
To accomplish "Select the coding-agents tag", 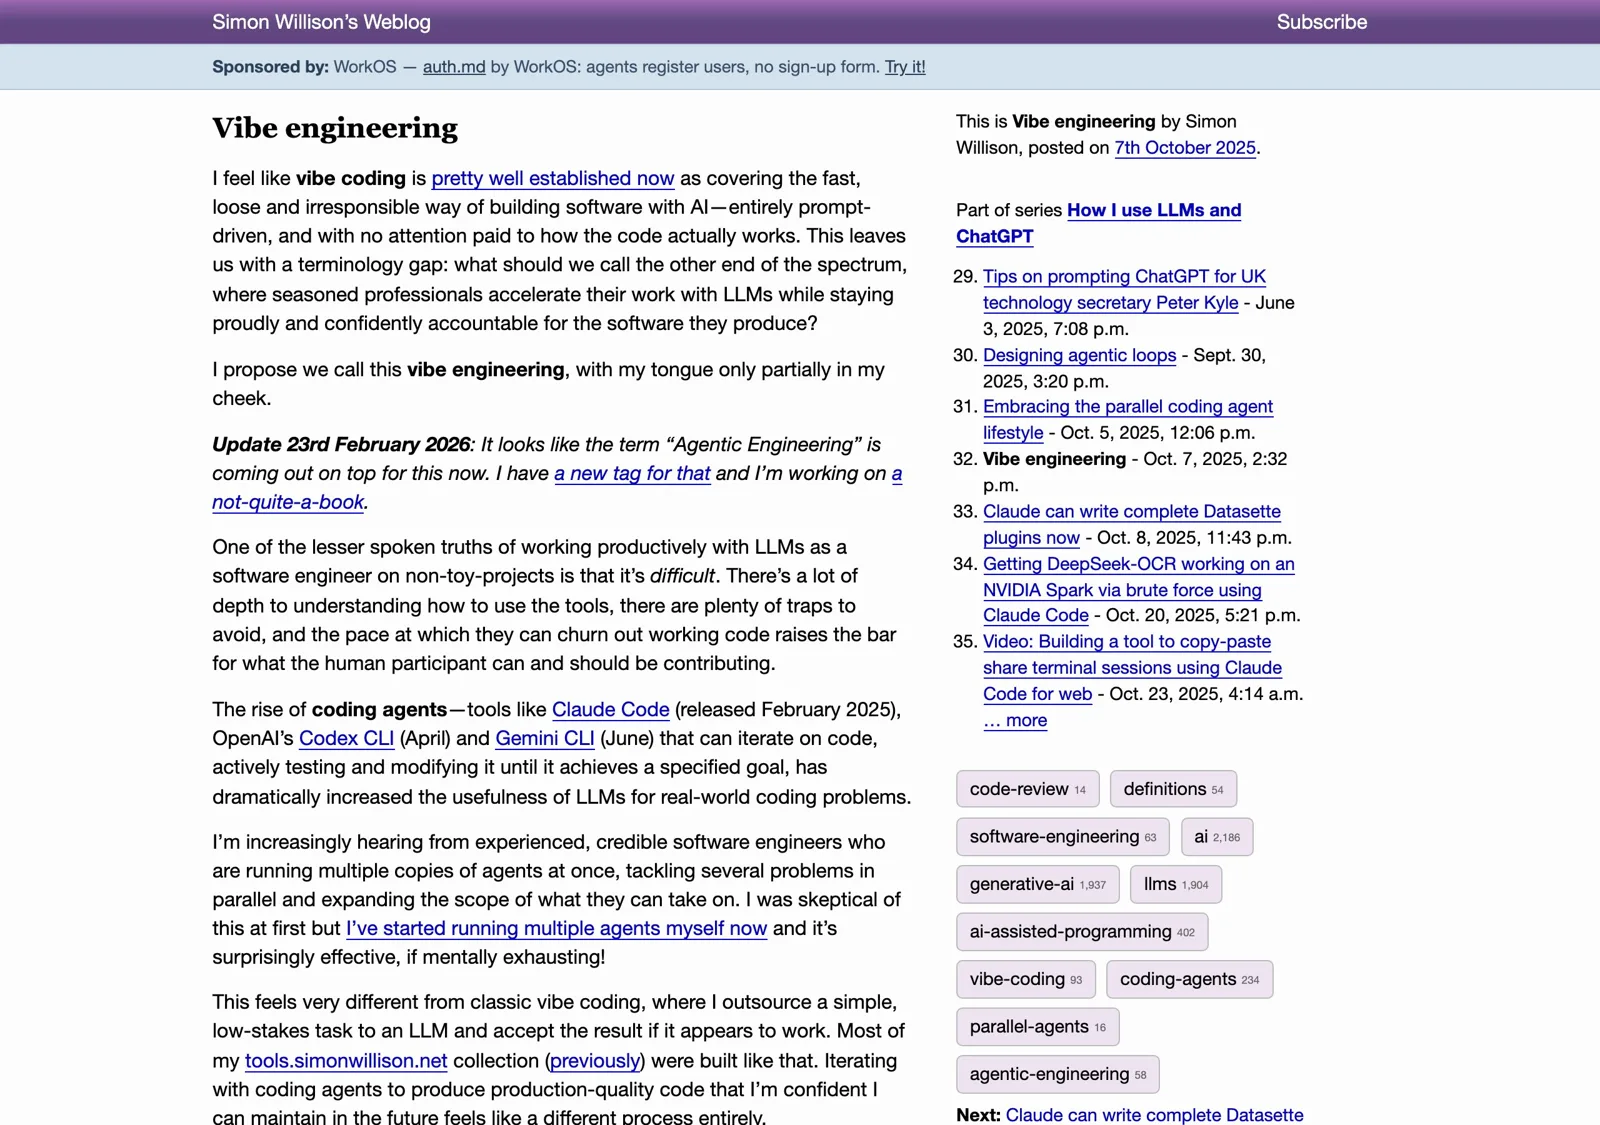I will (x=1190, y=979).
